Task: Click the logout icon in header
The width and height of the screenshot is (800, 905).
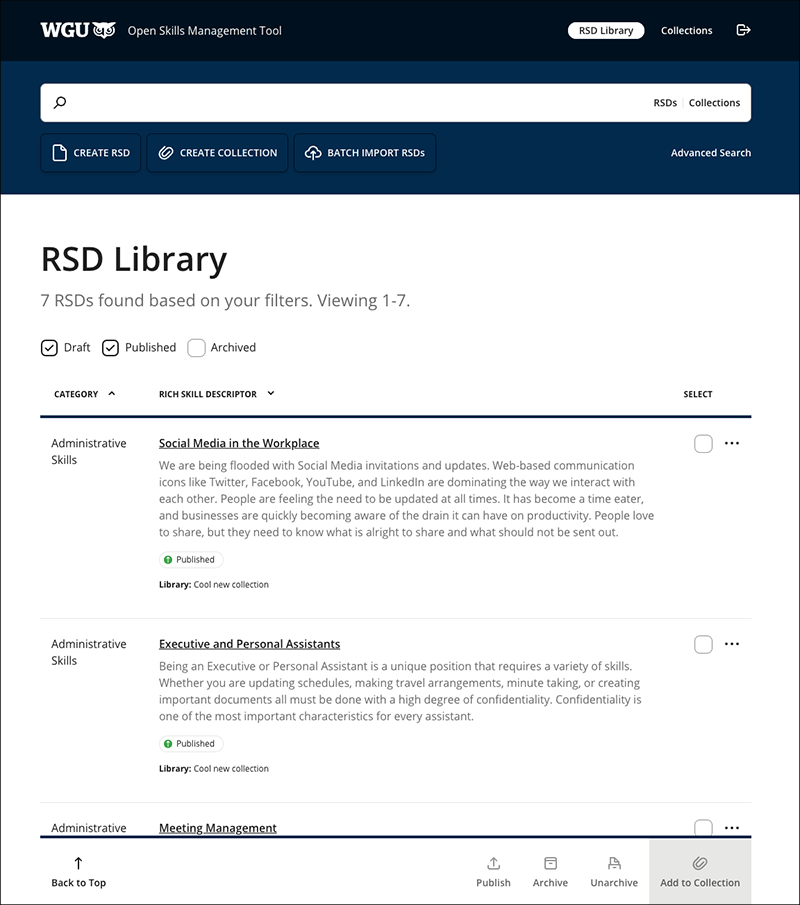Action: pos(743,30)
